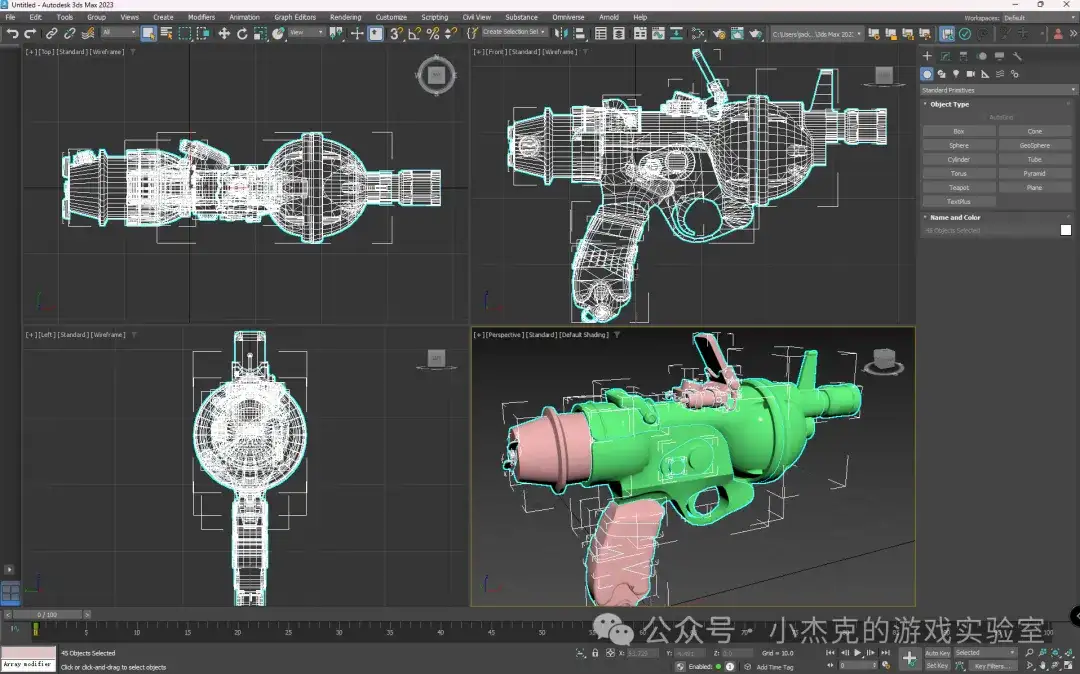Click the Select by Name icon
Viewport: 1080px width, 674px height.
tap(166, 33)
